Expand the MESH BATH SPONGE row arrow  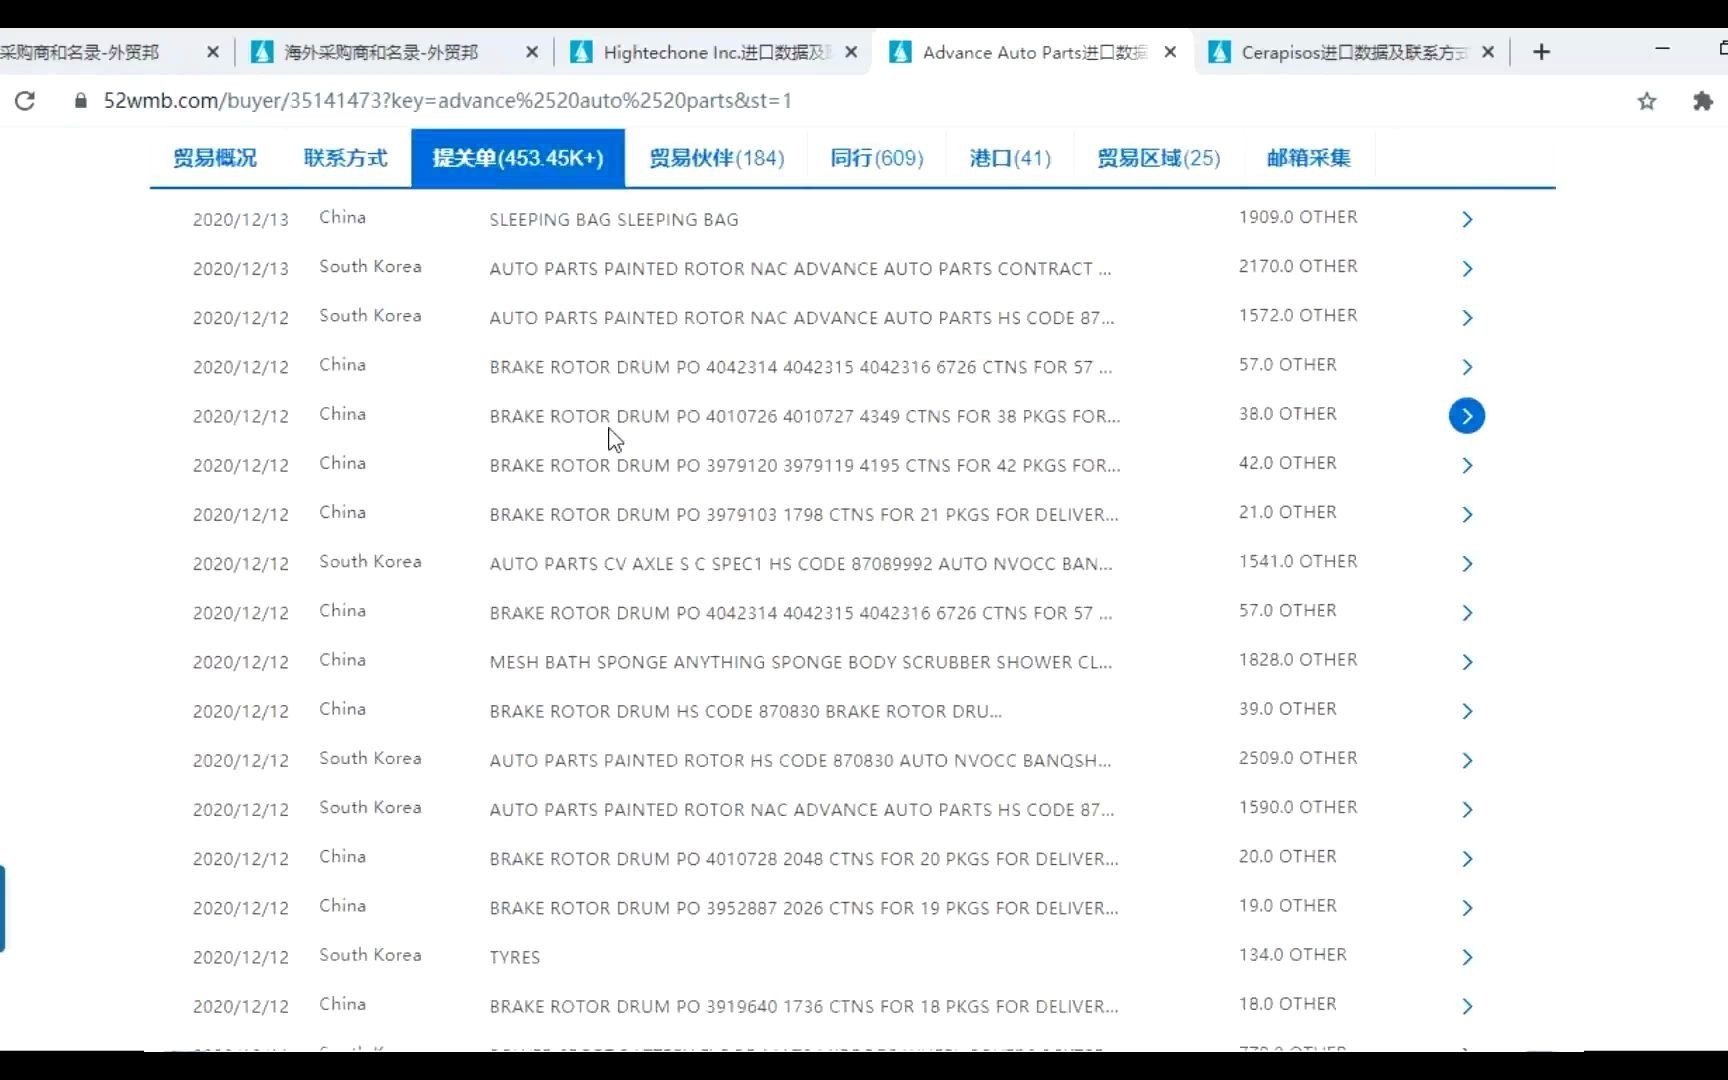tap(1467, 662)
